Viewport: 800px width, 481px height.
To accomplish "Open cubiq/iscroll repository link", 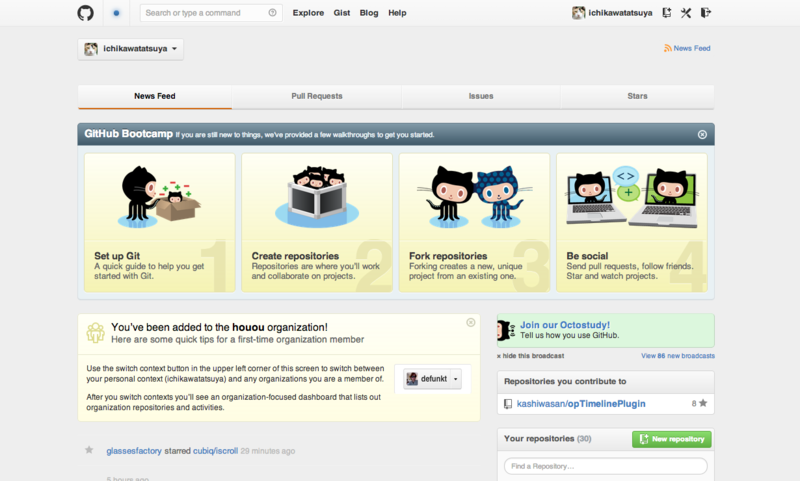I will coord(215,451).
